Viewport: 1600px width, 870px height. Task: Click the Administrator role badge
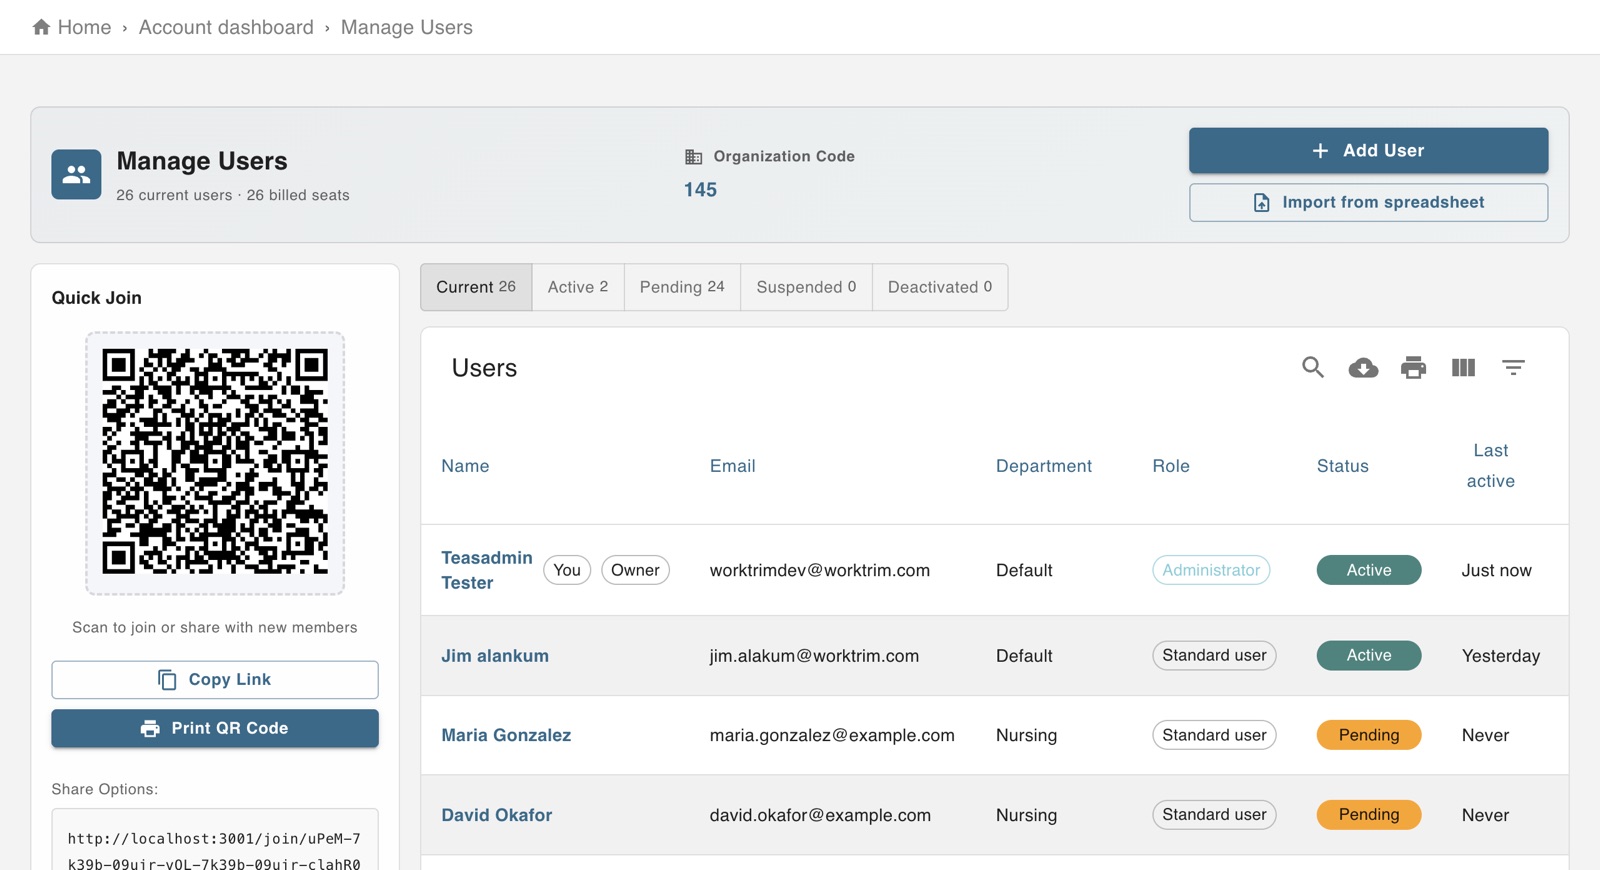(1211, 570)
